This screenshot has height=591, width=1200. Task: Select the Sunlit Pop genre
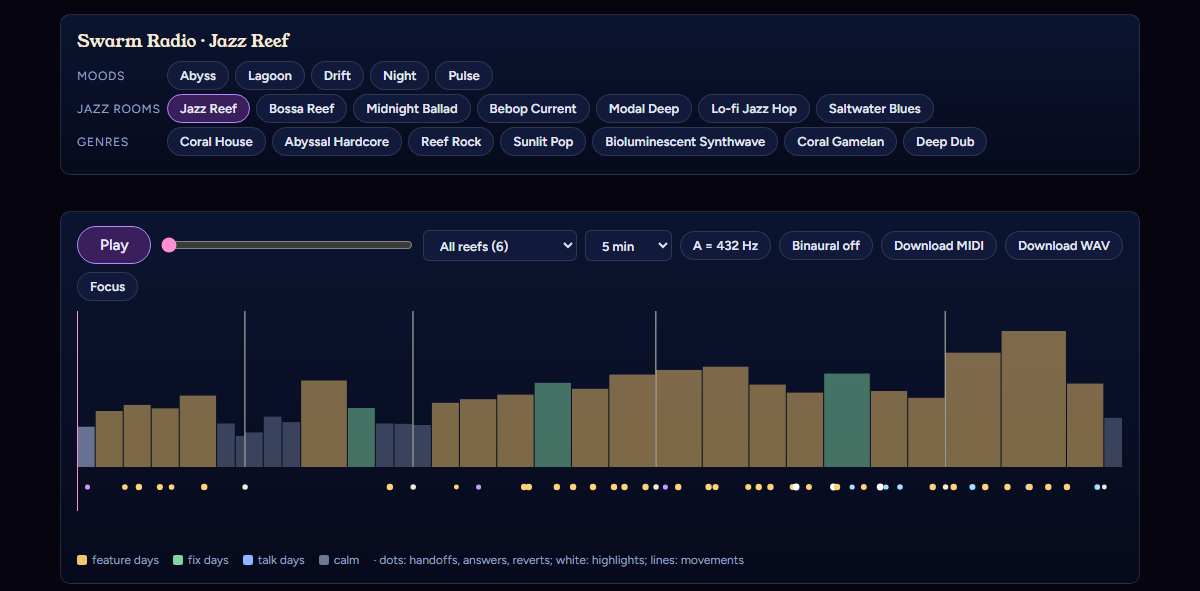[x=543, y=142]
